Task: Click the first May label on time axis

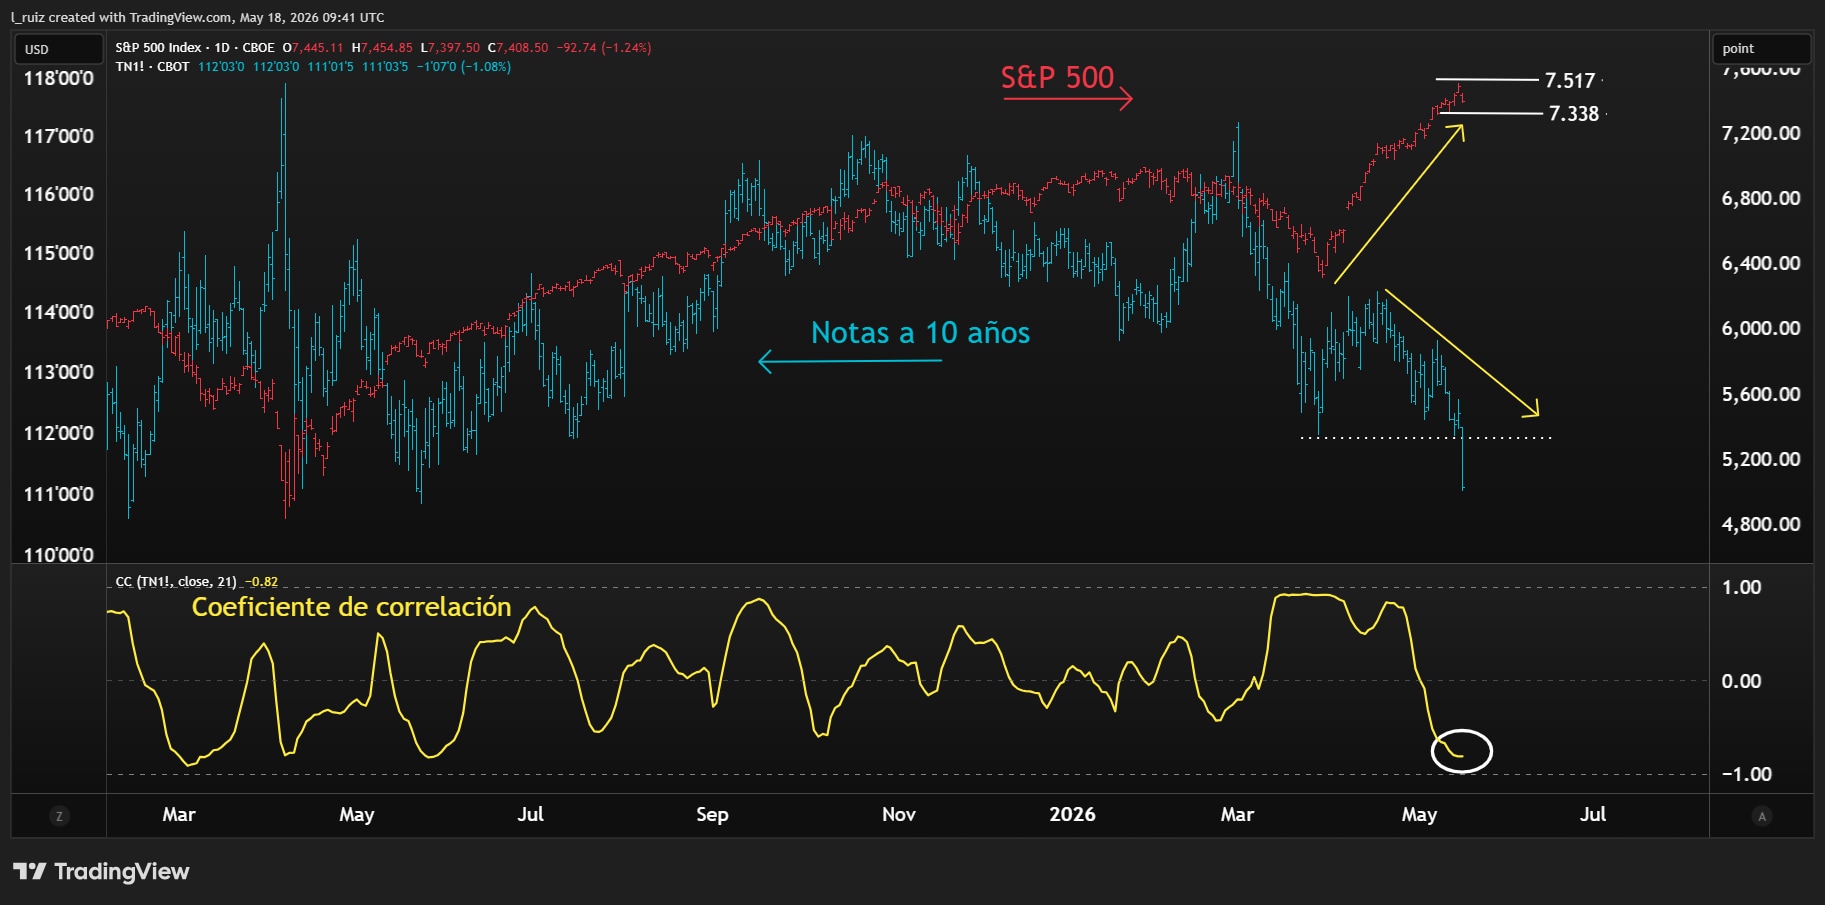Action: point(357,814)
